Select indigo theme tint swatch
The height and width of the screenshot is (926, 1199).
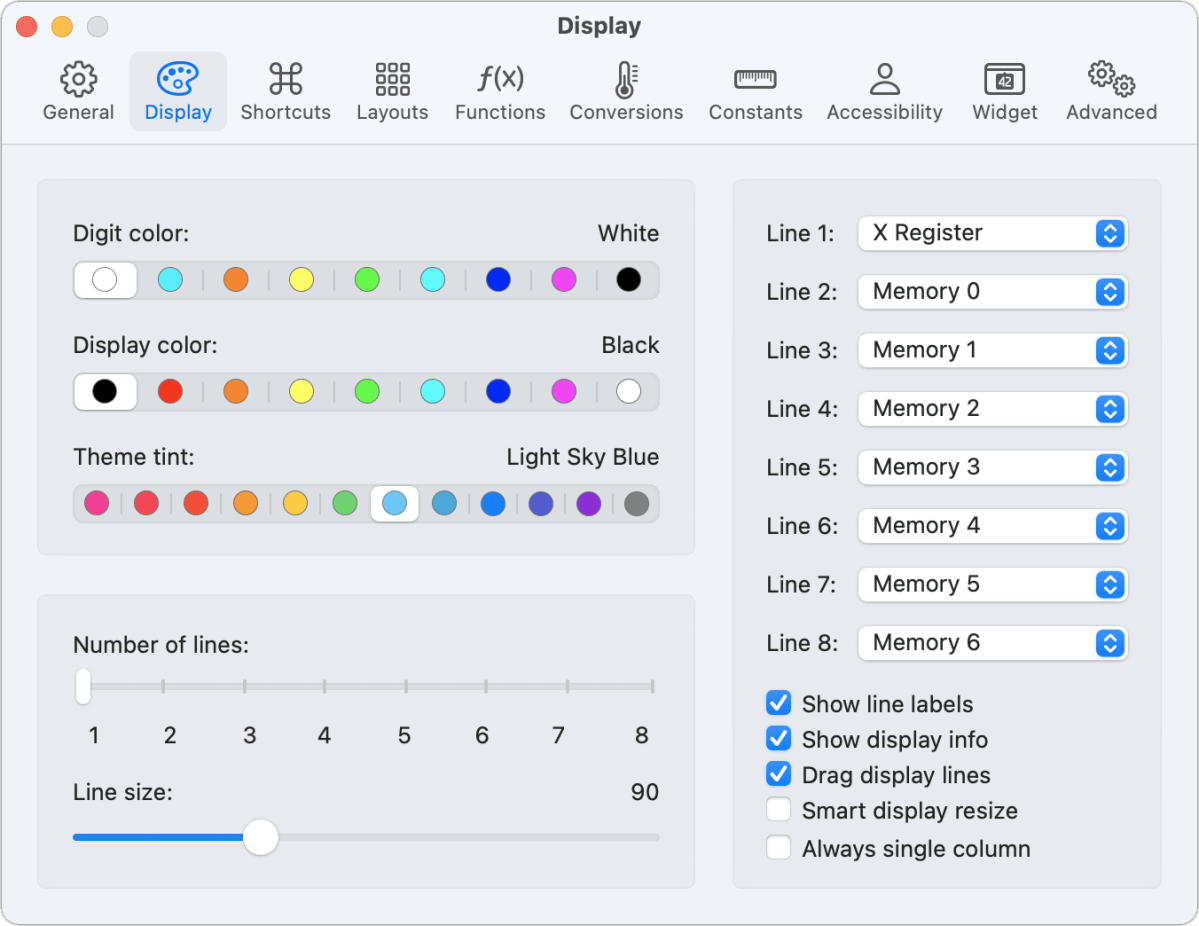[x=541, y=504]
